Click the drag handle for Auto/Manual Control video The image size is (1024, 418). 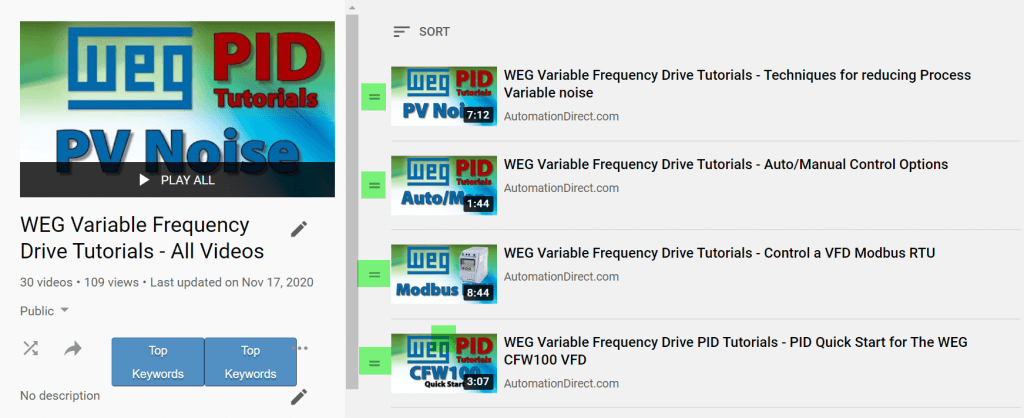(374, 185)
